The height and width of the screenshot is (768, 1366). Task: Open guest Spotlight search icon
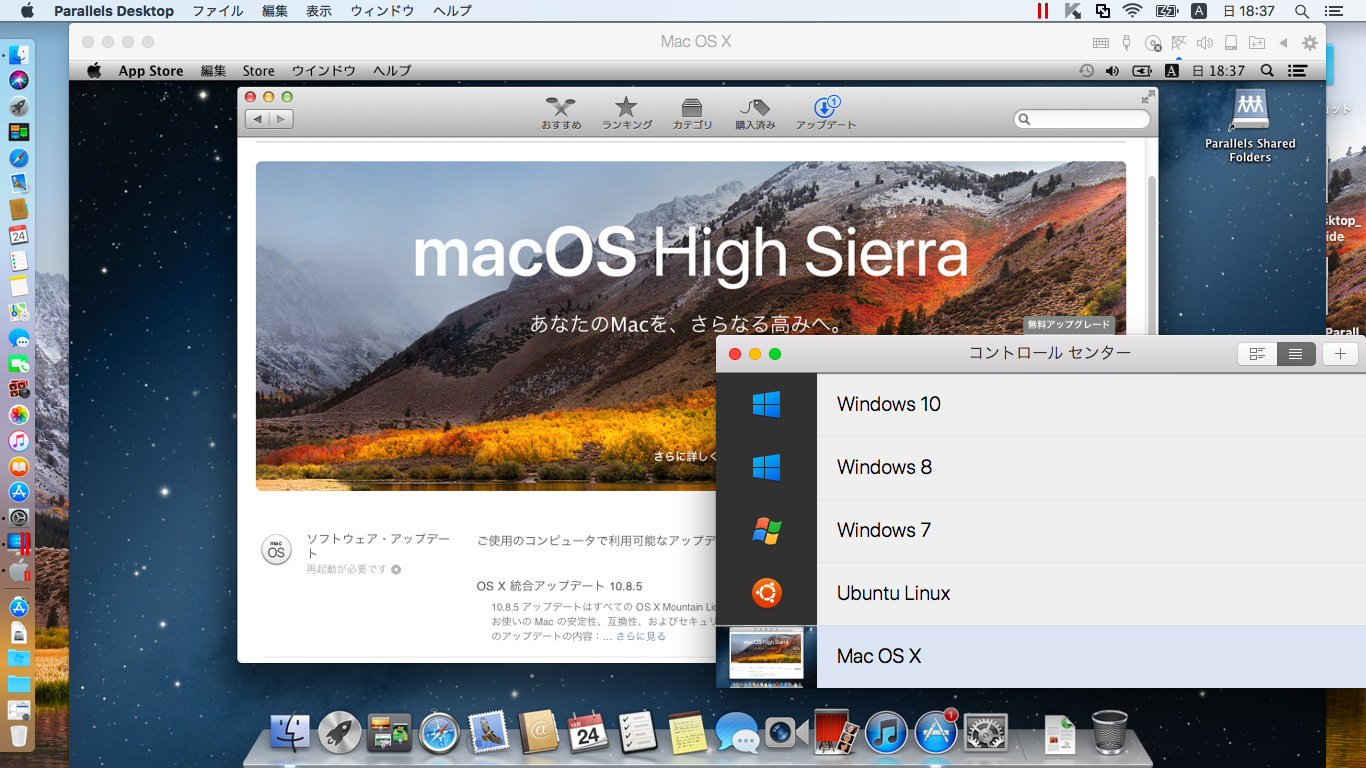coord(1267,71)
